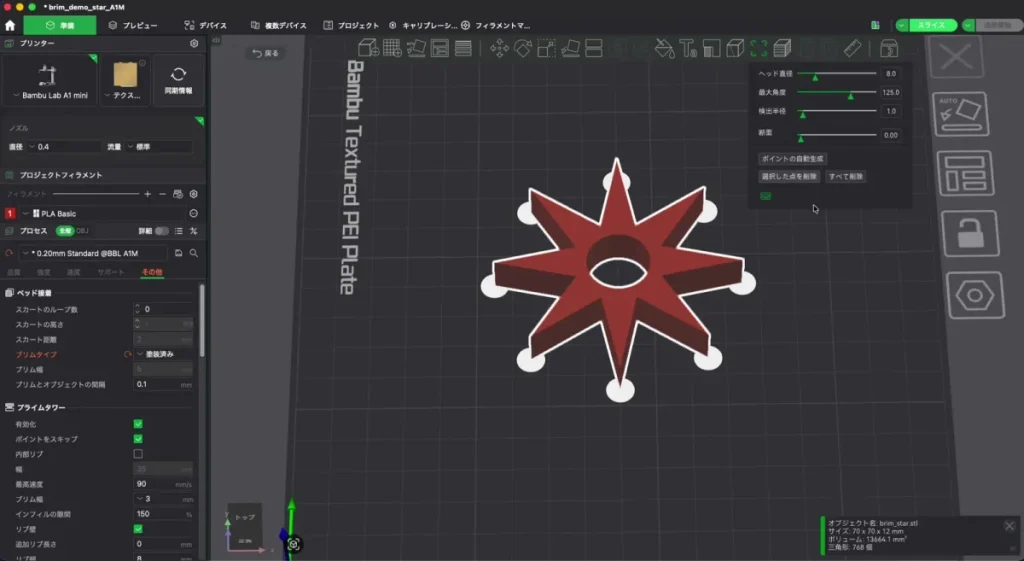Uncheck the 有効化 prime tower checkbox
Viewport: 1024px width, 561px height.
pos(138,425)
